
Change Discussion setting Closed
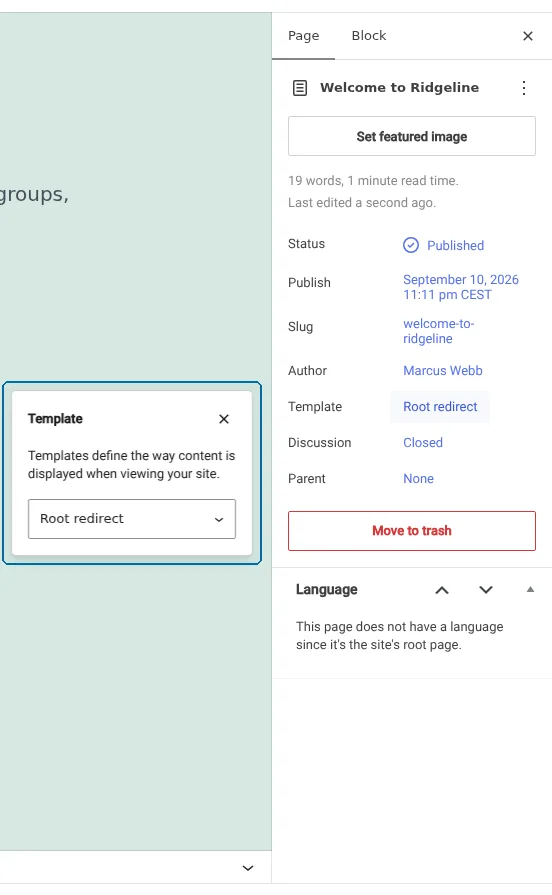click(x=423, y=443)
